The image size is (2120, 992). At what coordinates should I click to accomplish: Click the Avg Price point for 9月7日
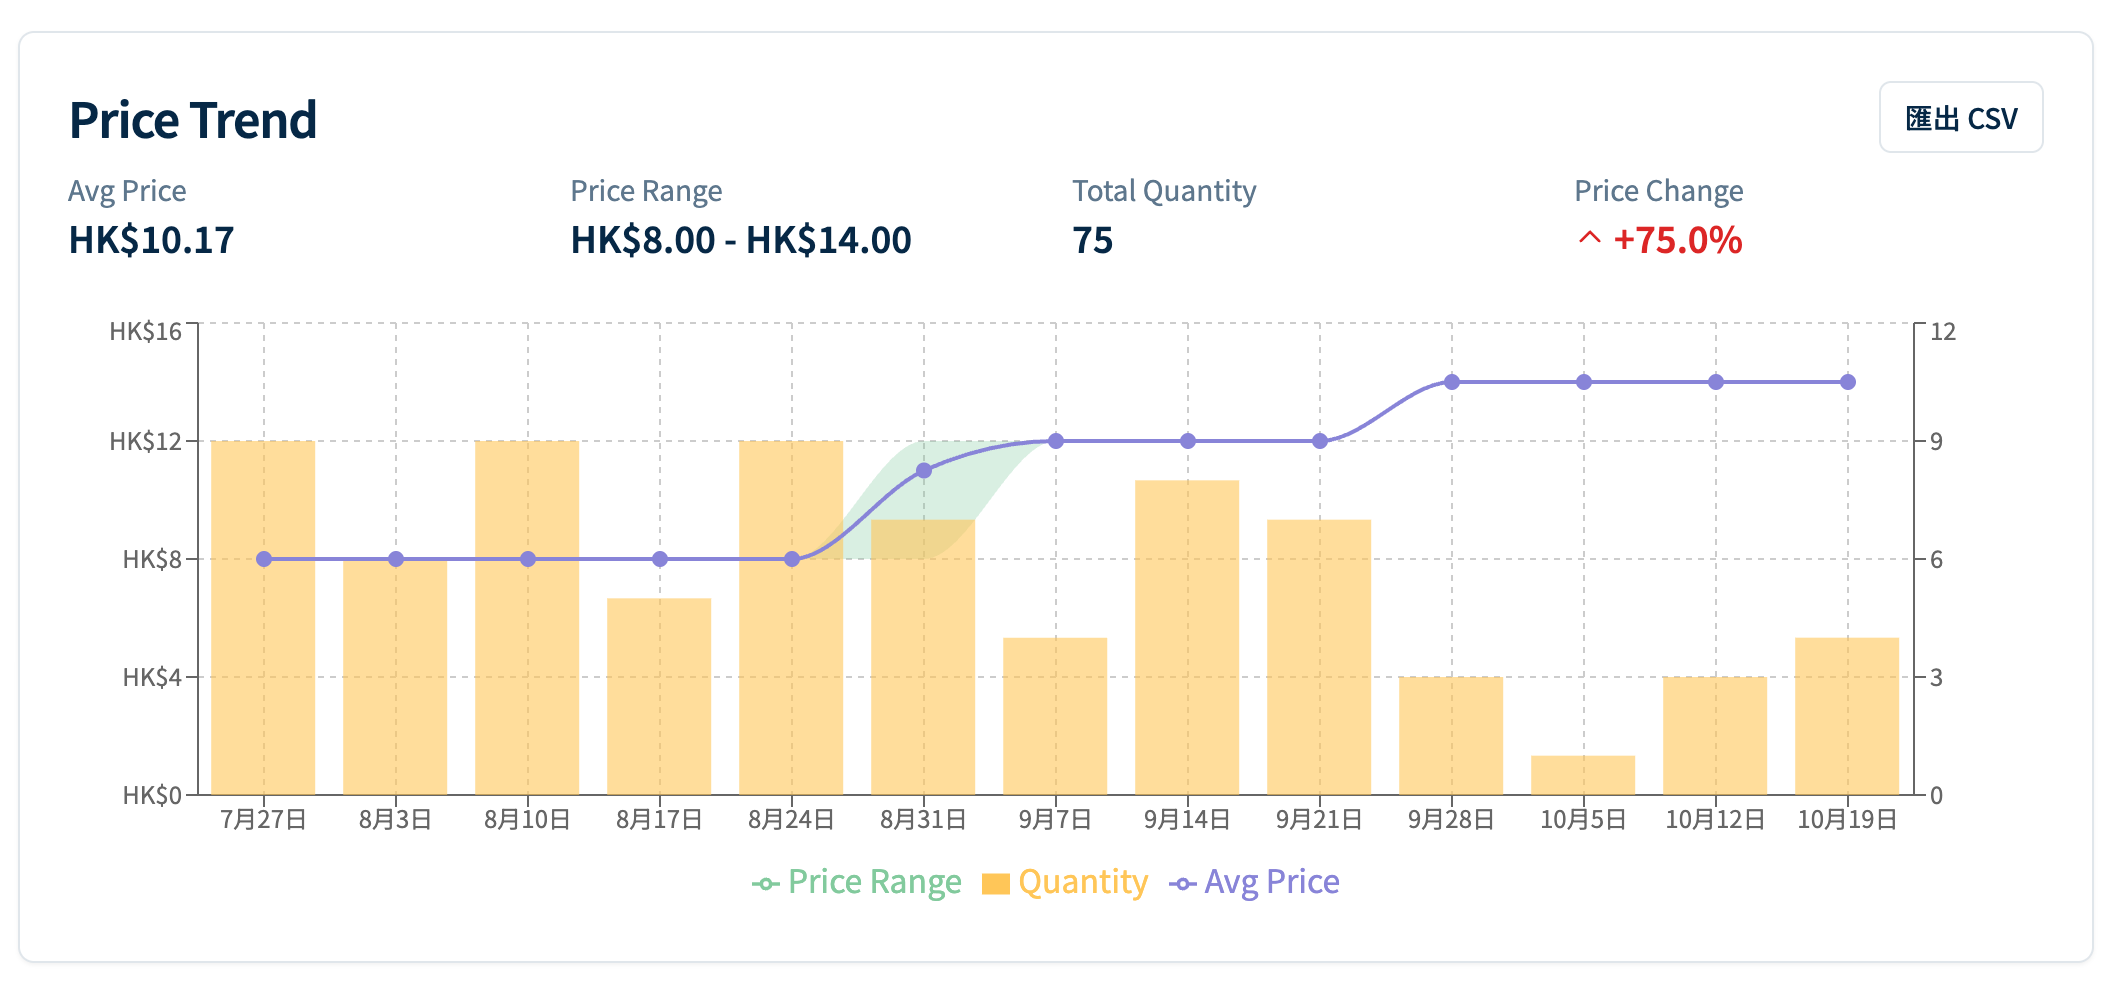[x=1056, y=441]
